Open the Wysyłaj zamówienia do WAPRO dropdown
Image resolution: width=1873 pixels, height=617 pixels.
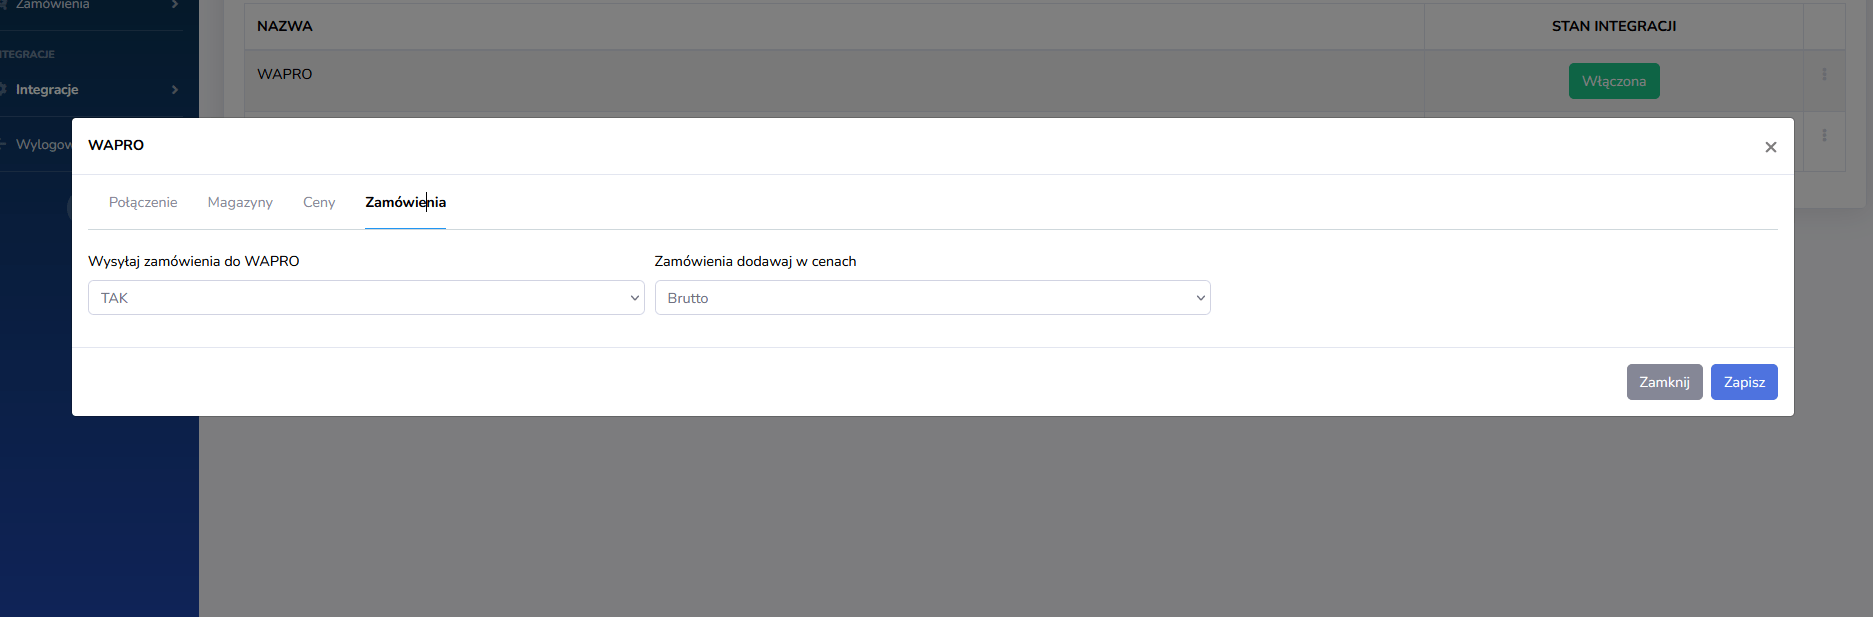[x=366, y=298]
